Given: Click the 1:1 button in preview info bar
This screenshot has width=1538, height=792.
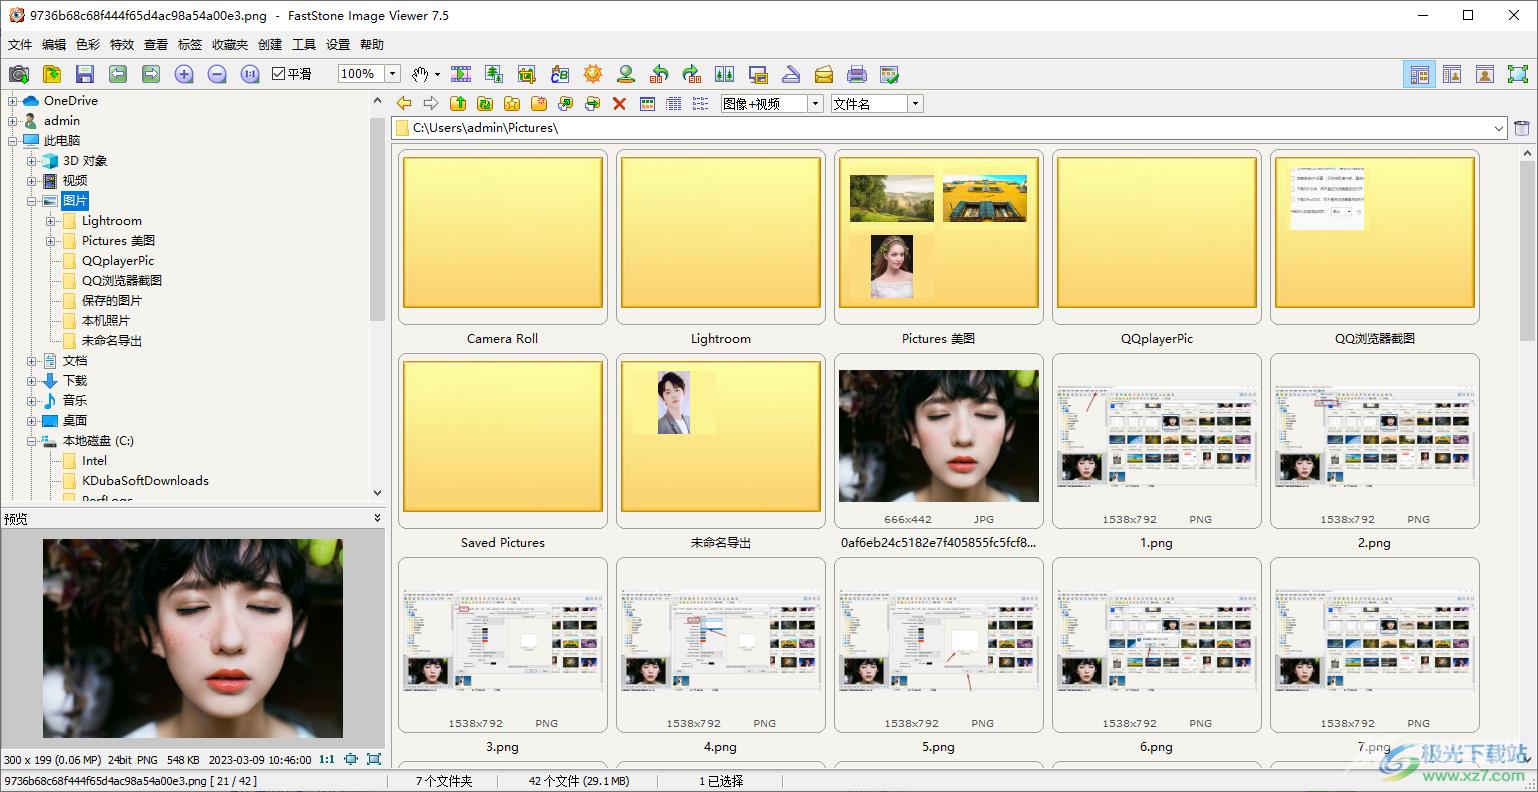Looking at the screenshot, I should [x=327, y=760].
